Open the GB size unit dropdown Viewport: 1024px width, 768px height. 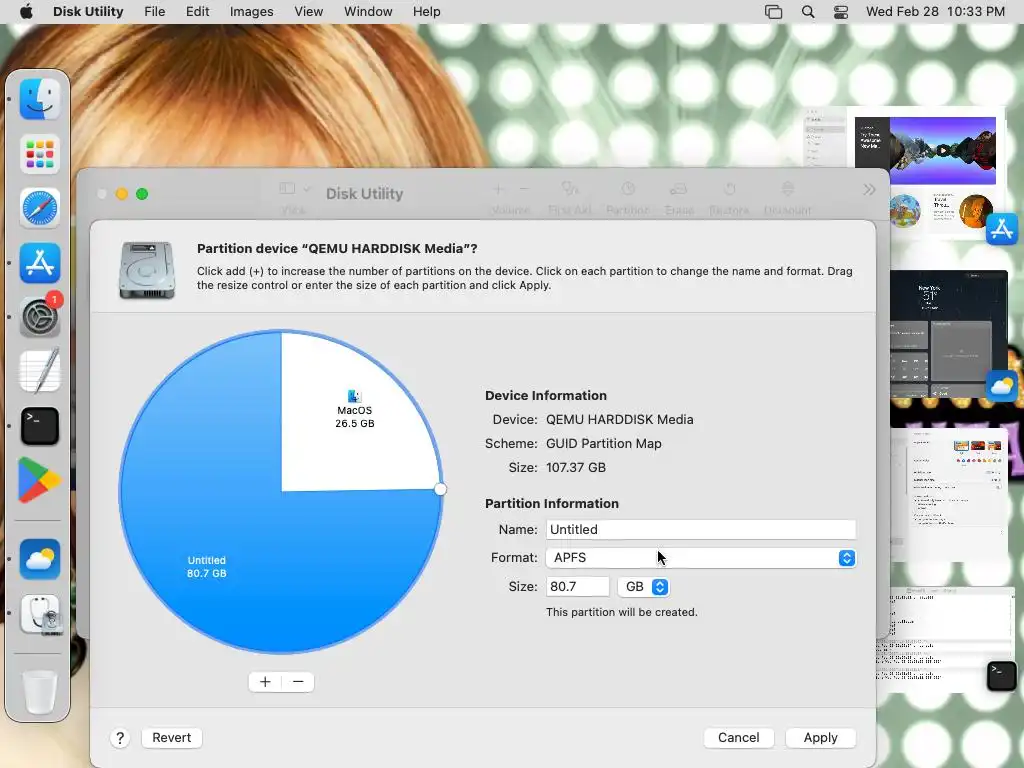coord(643,586)
